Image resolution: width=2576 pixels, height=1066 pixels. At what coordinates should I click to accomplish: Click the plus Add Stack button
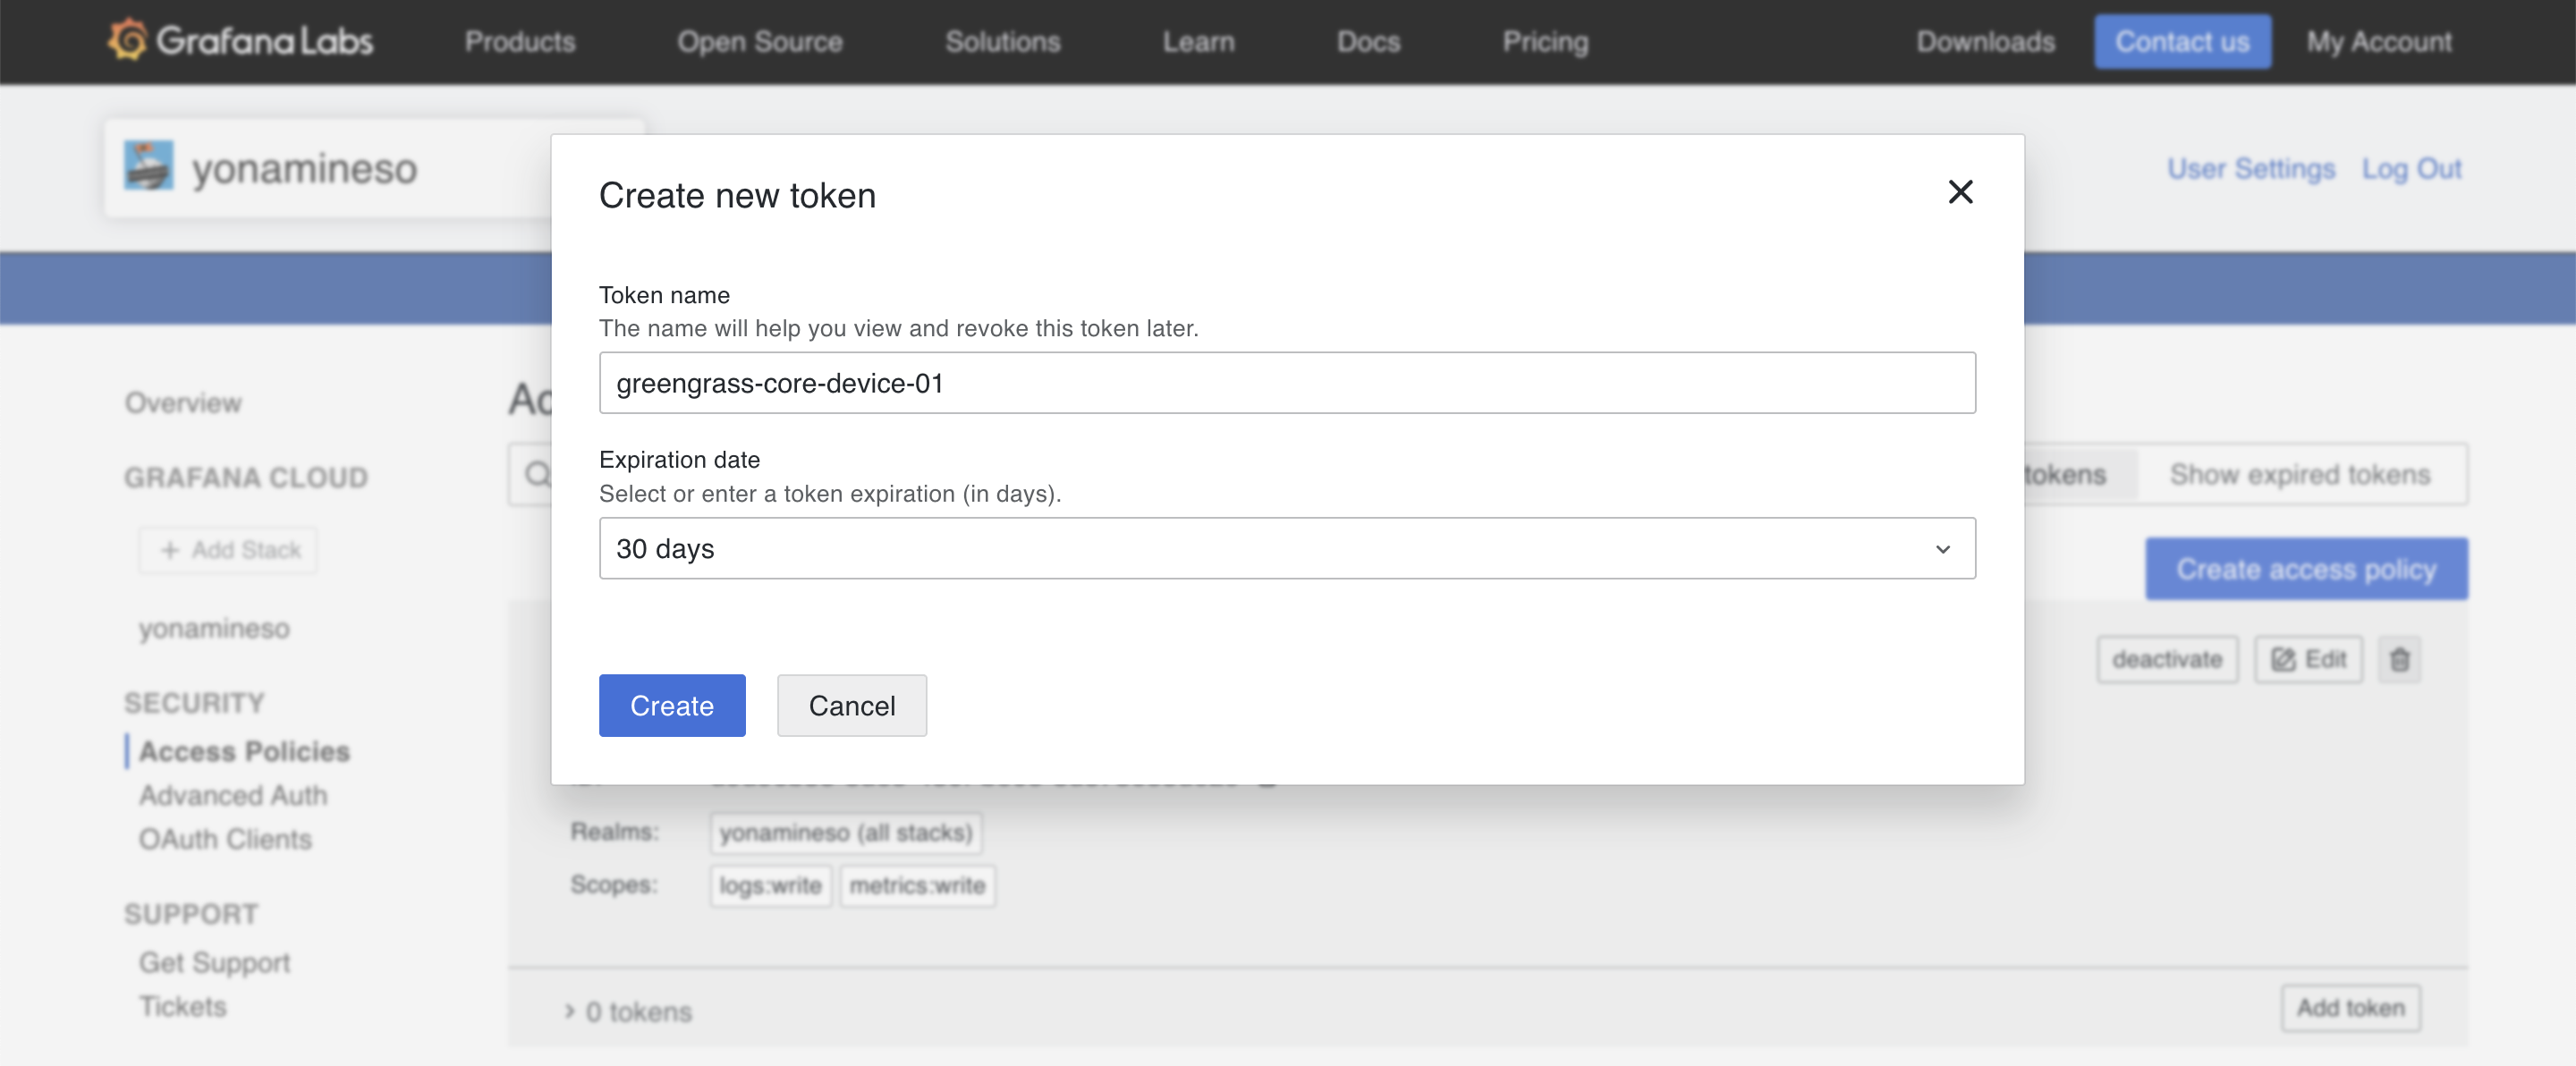pos(229,550)
